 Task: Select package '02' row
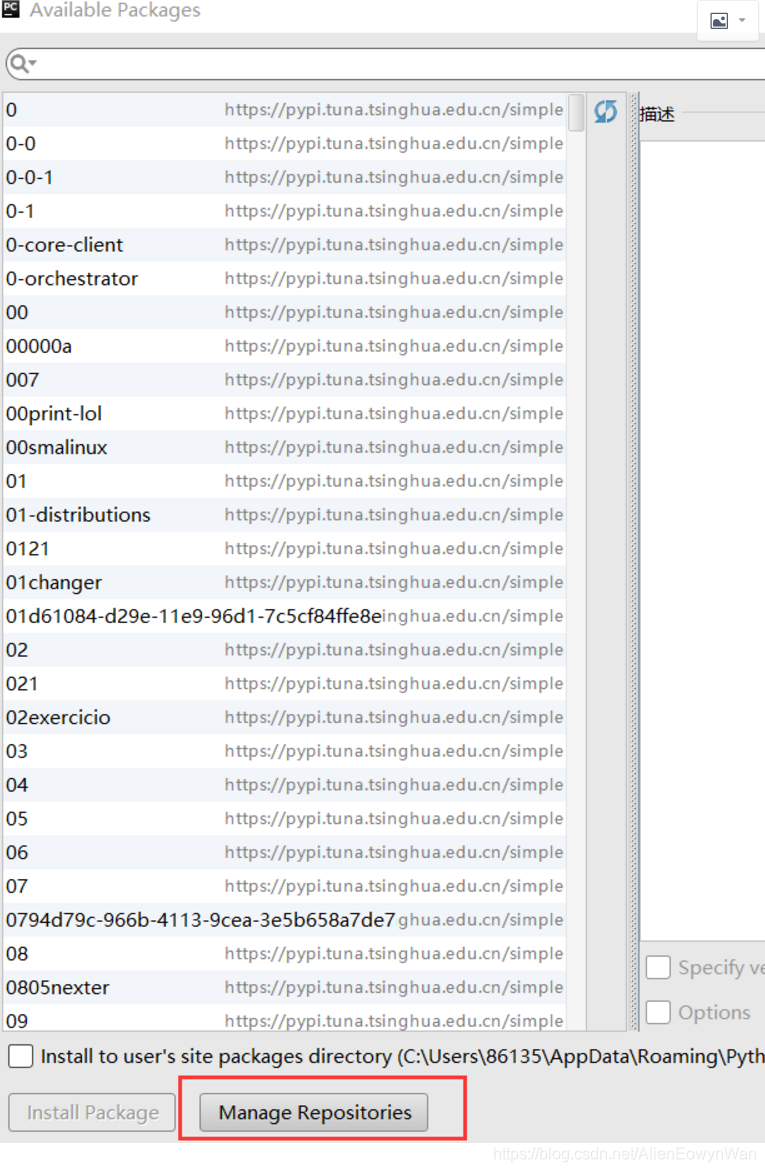tap(284, 650)
